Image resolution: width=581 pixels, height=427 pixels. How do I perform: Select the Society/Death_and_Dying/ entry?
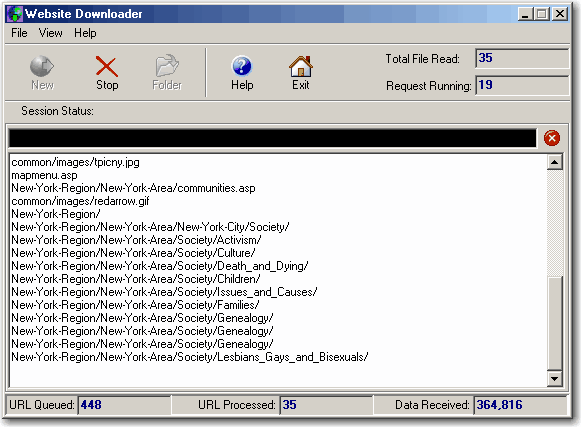pyautogui.click(x=160, y=266)
